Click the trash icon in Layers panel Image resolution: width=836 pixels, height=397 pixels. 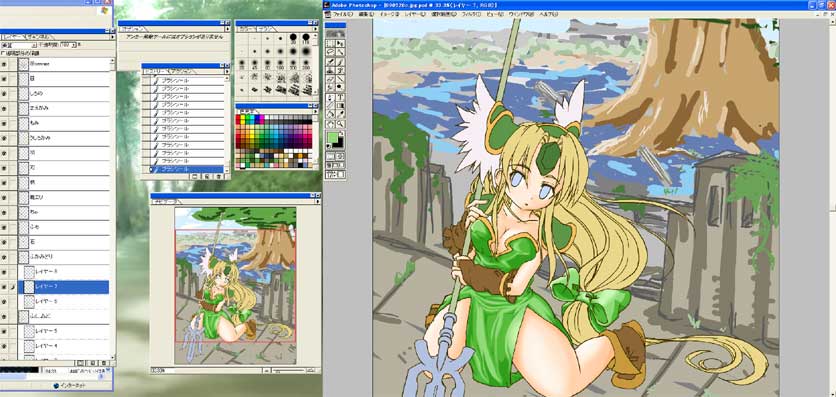(104, 363)
